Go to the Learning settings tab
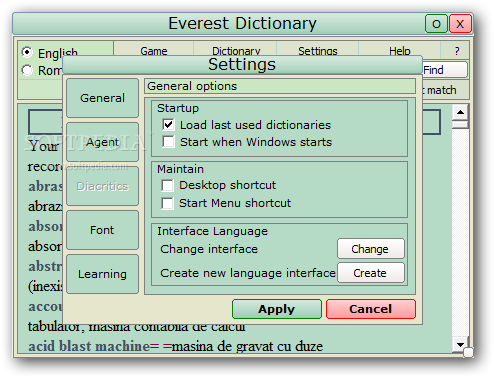 (102, 274)
